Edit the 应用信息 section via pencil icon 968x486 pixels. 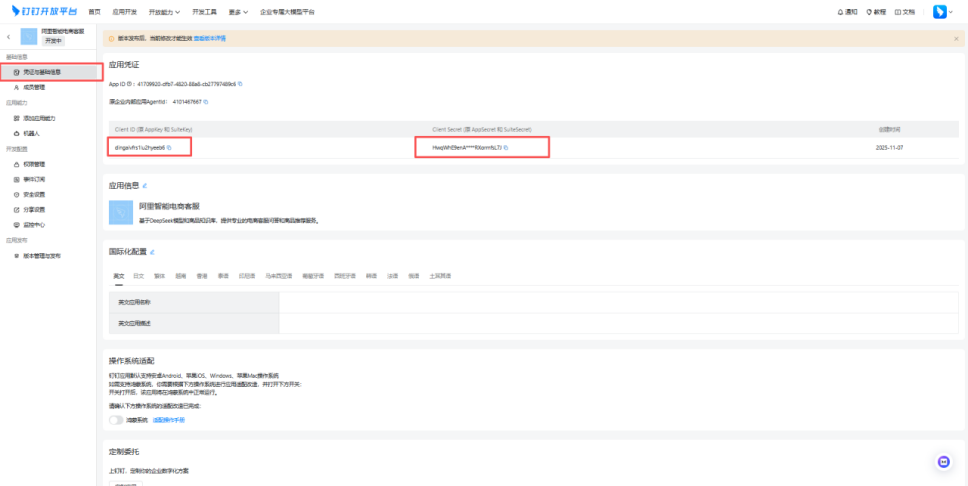pos(145,185)
